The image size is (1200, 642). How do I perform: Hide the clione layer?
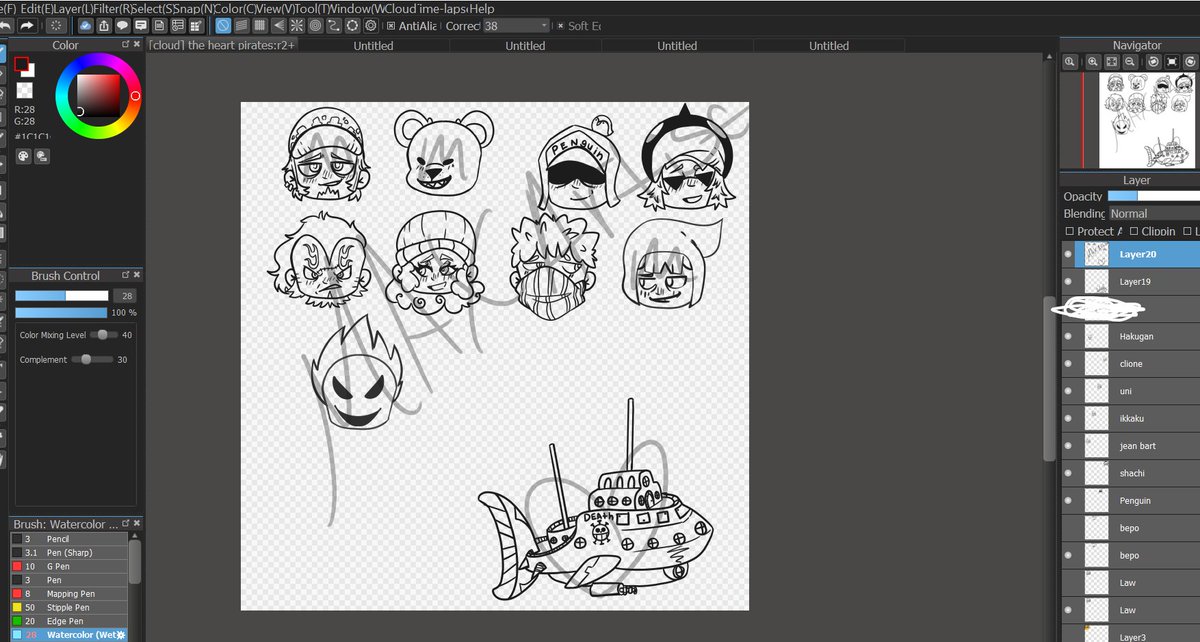(x=1069, y=364)
